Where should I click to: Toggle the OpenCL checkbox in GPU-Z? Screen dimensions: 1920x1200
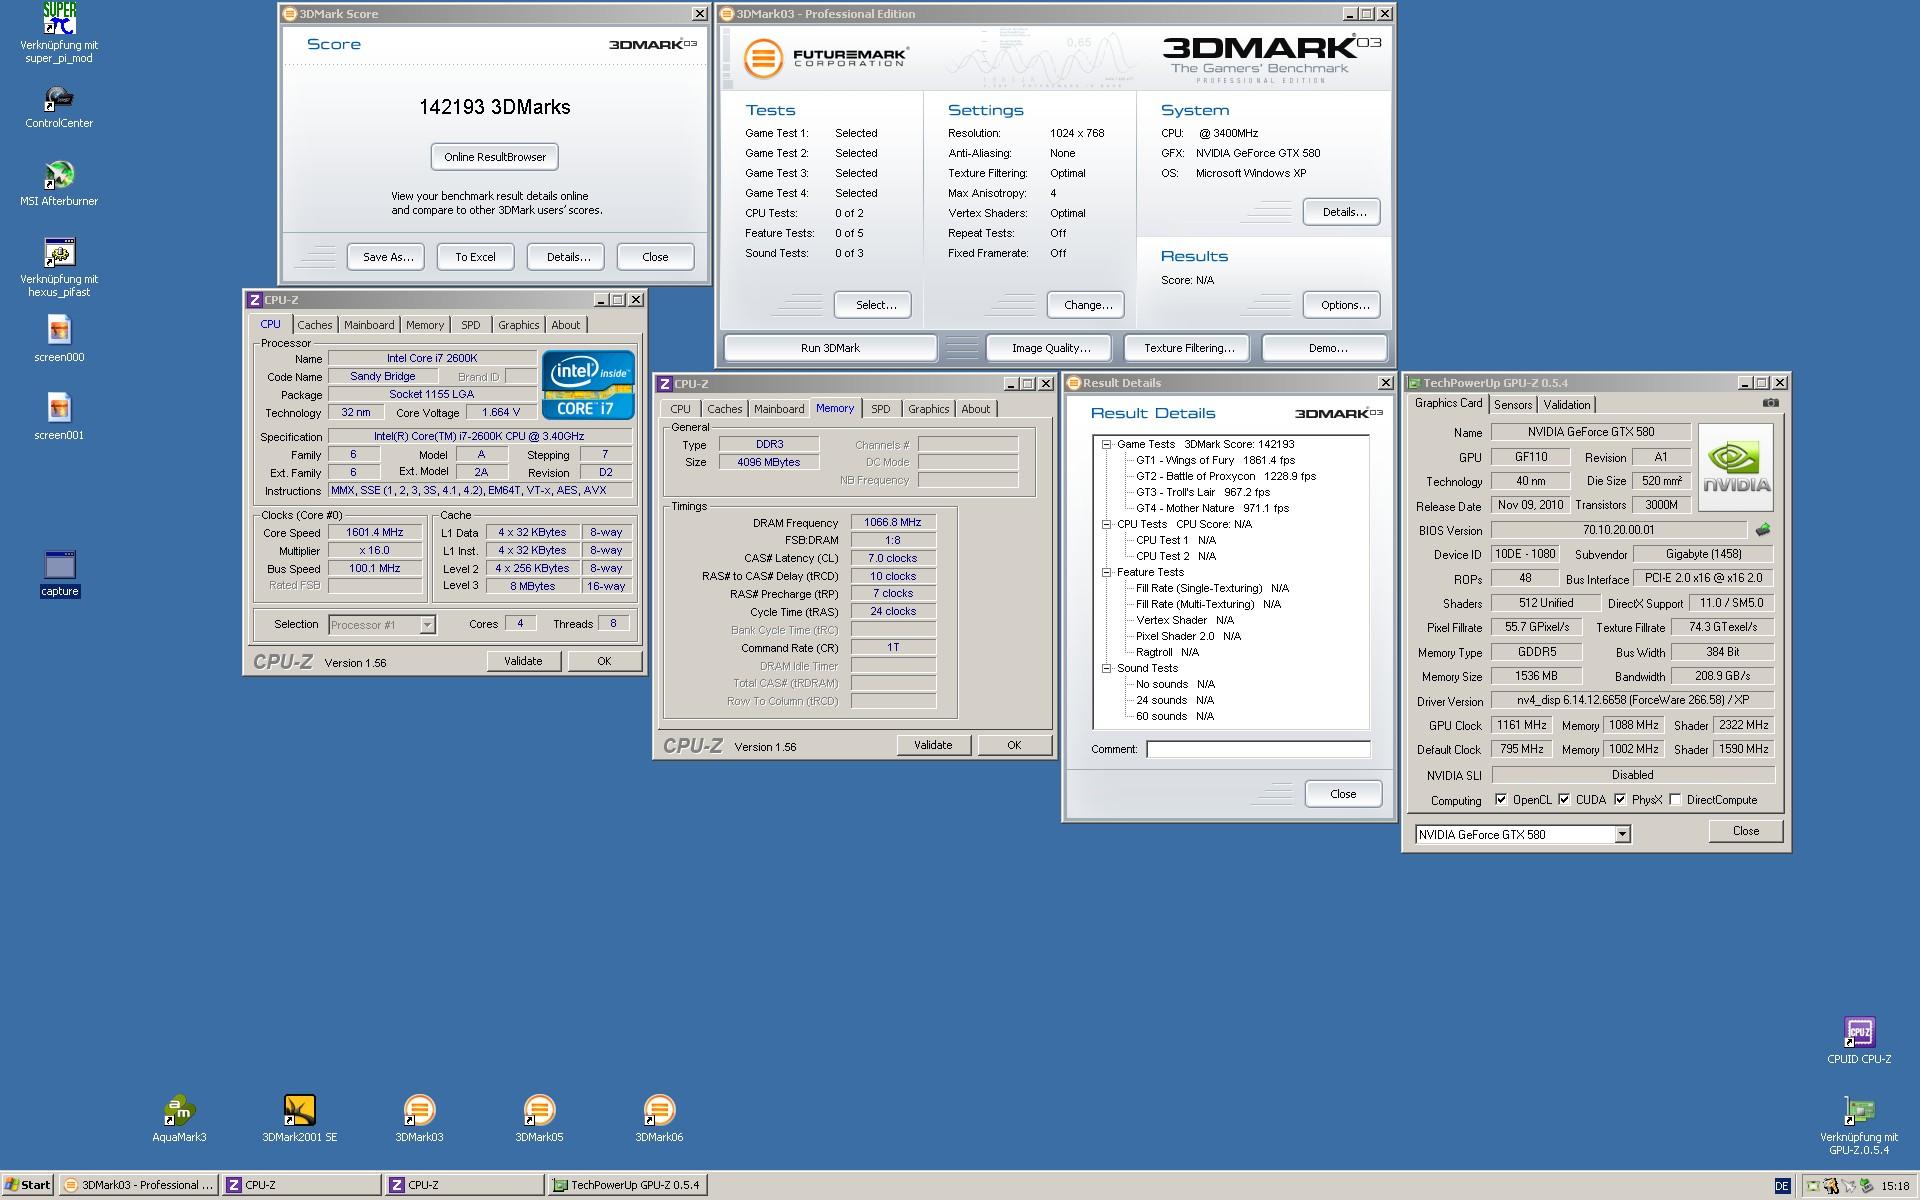pos(1500,800)
